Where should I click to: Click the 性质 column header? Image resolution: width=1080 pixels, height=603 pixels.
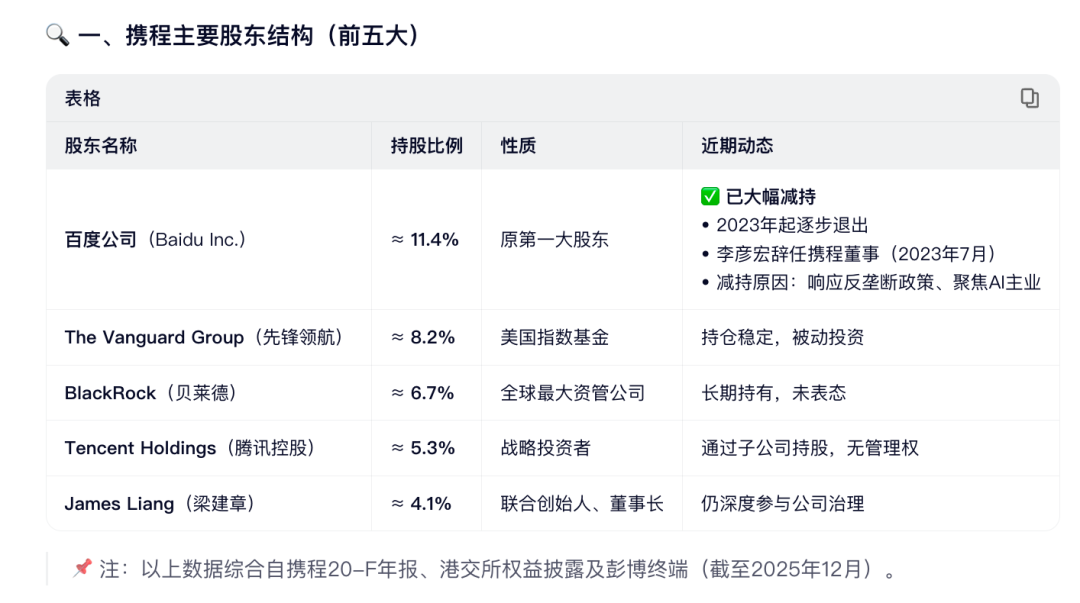tap(518, 146)
